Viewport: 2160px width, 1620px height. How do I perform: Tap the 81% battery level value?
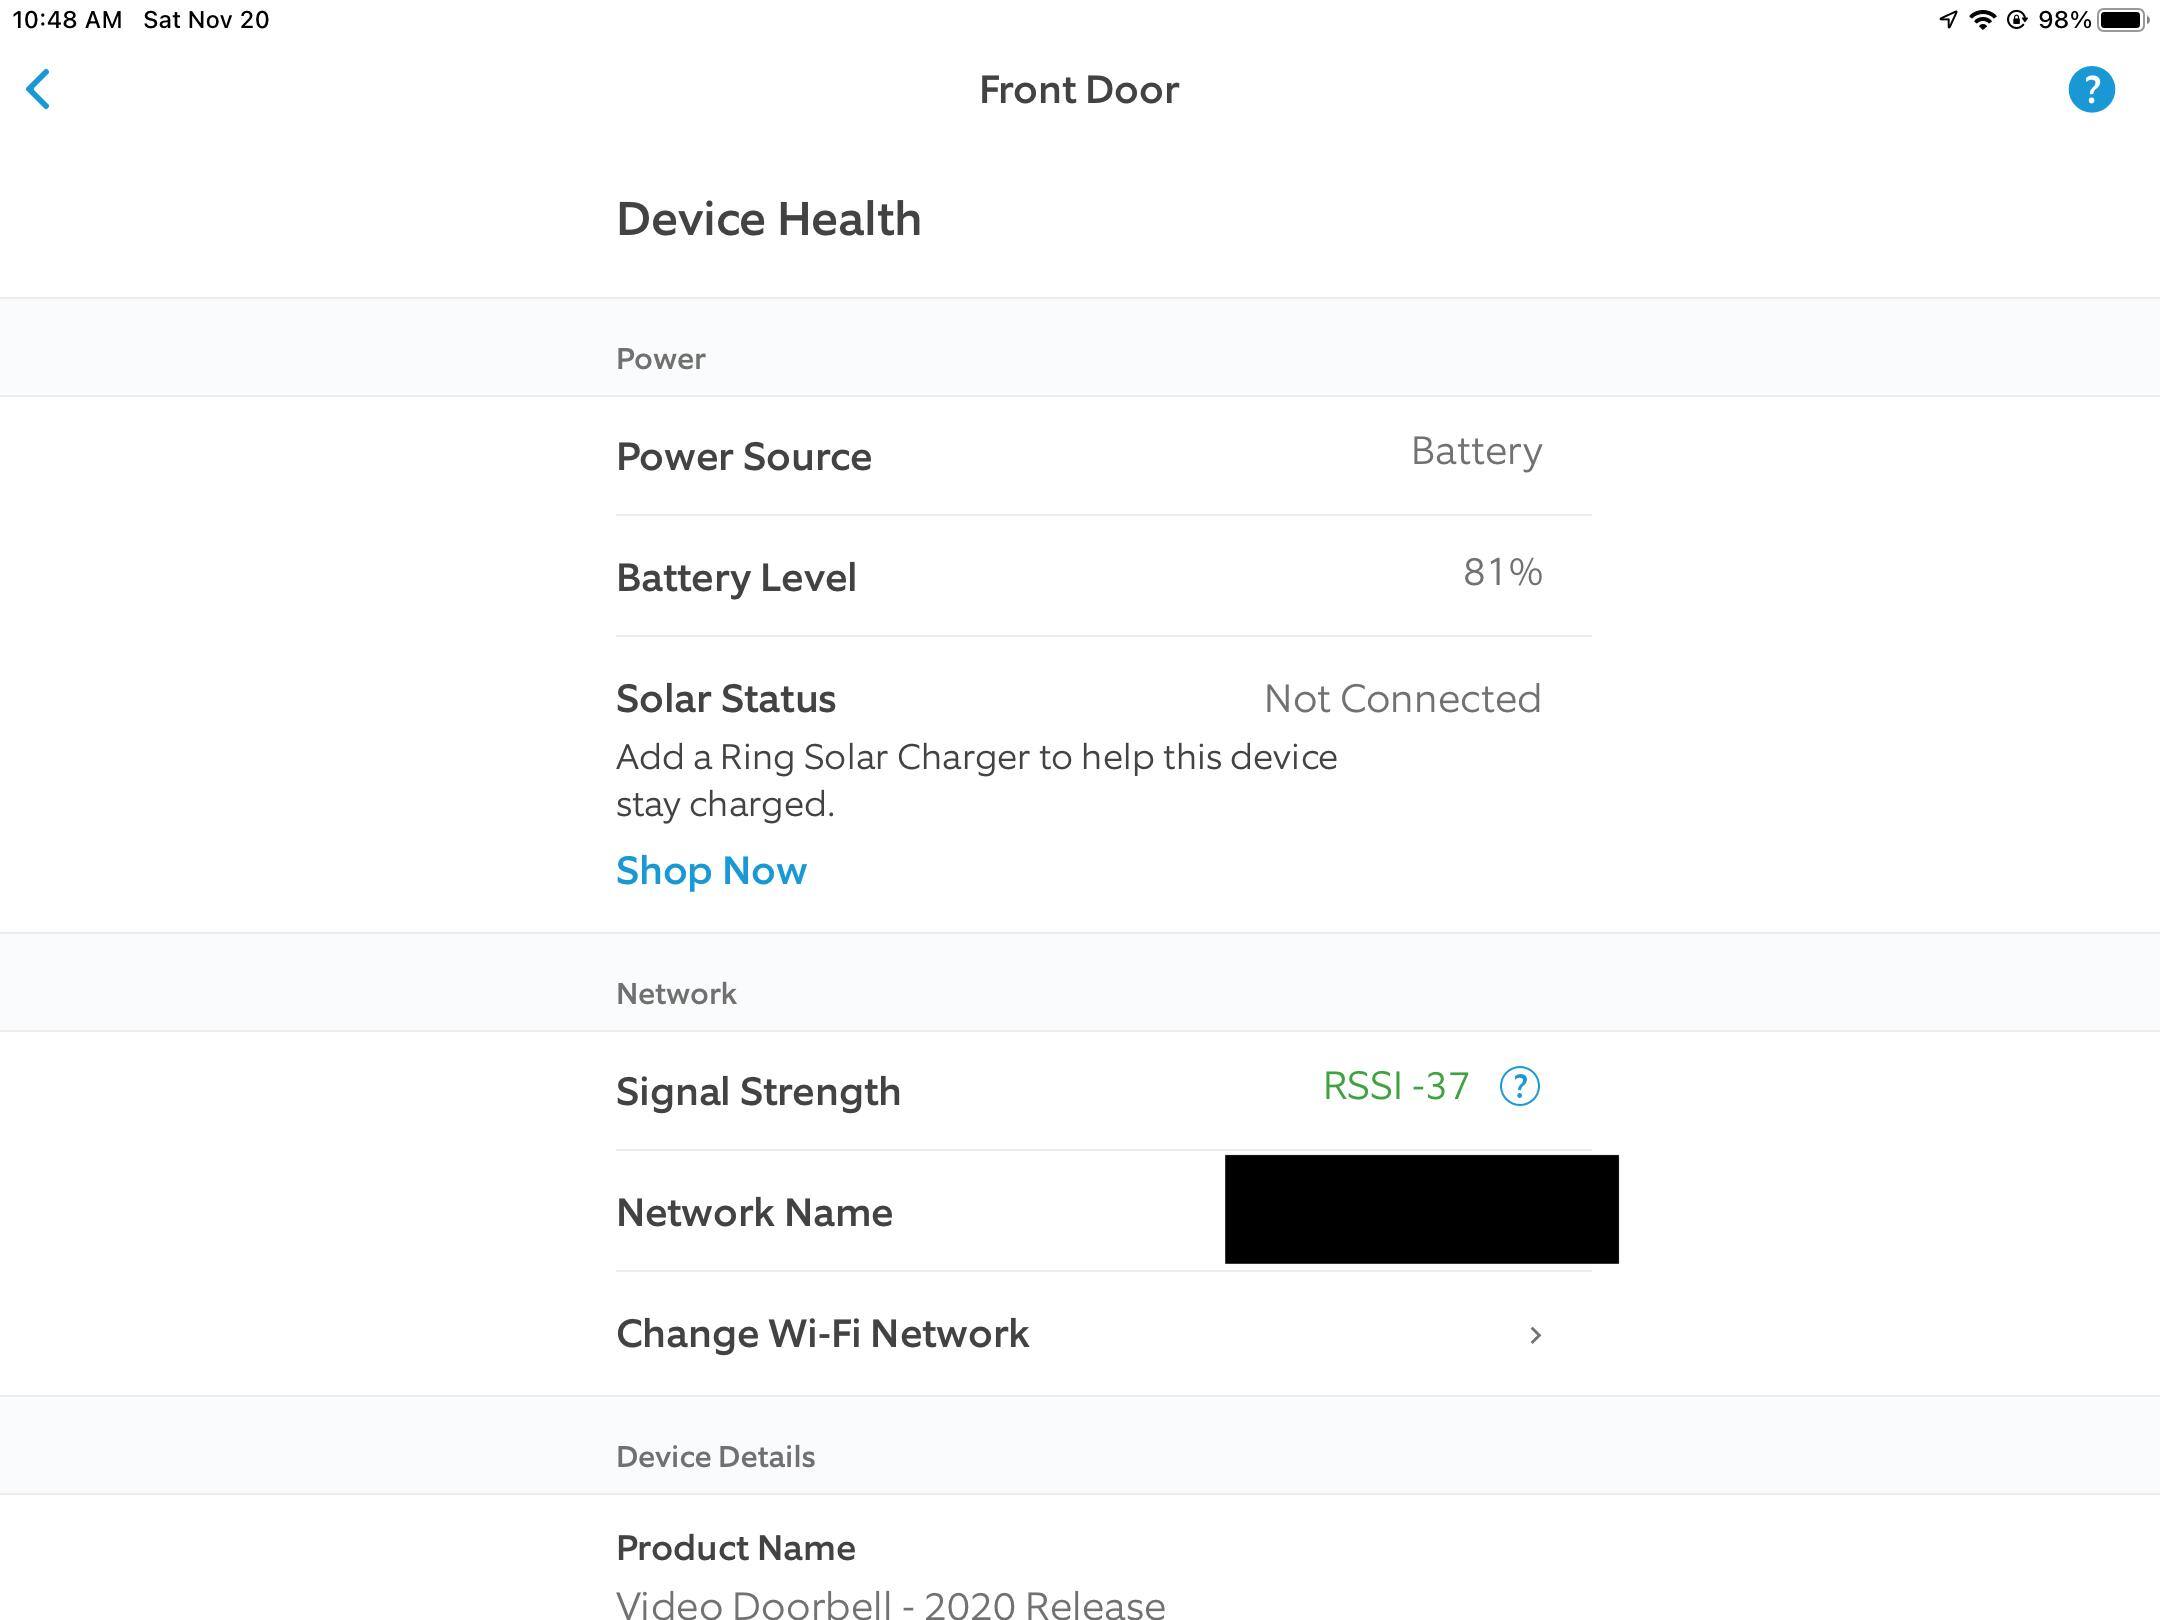pos(1502,573)
